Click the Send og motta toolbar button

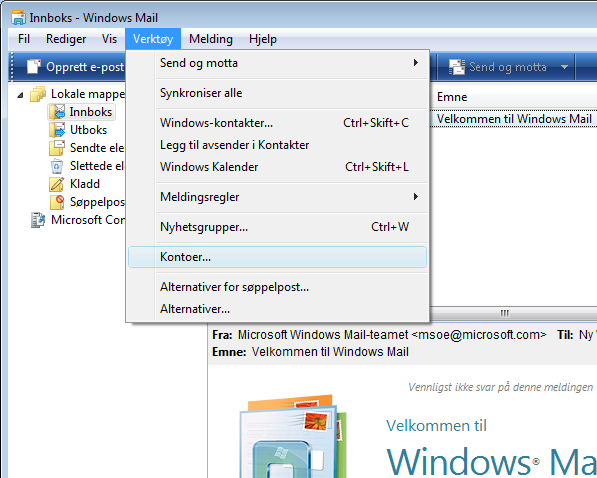click(x=497, y=67)
